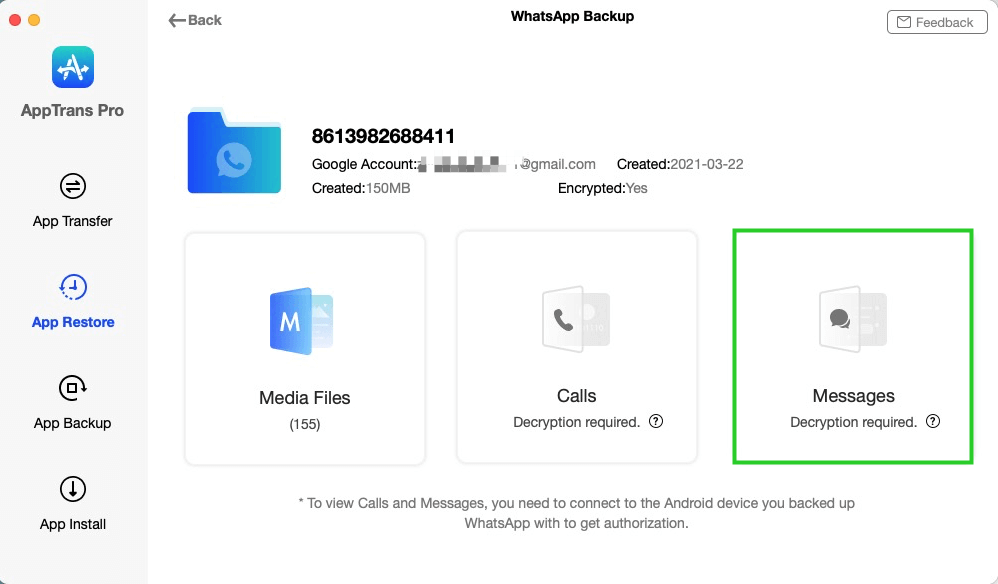Click the yellow minimize window button
This screenshot has width=998, height=584.
34,20
